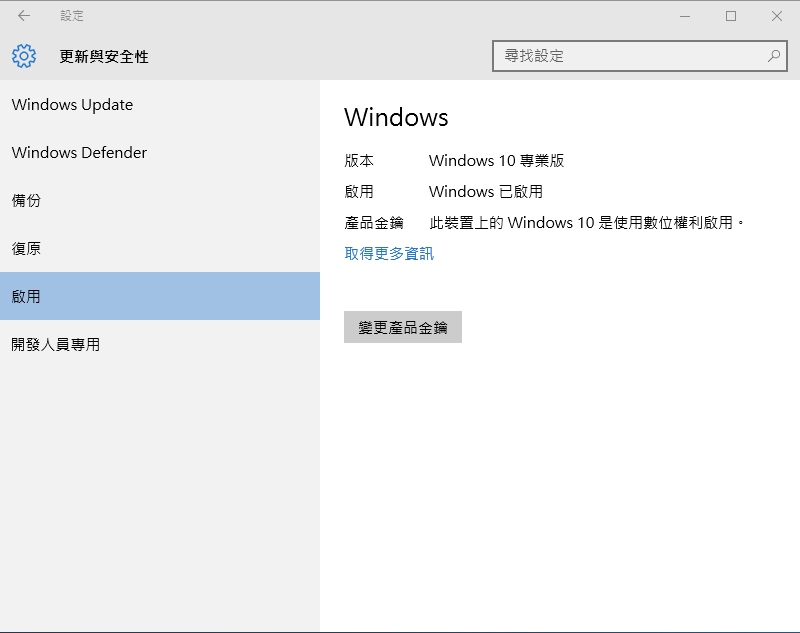This screenshot has height=633, width=800.
Task: Click the back arrow in title bar
Action: [24, 16]
